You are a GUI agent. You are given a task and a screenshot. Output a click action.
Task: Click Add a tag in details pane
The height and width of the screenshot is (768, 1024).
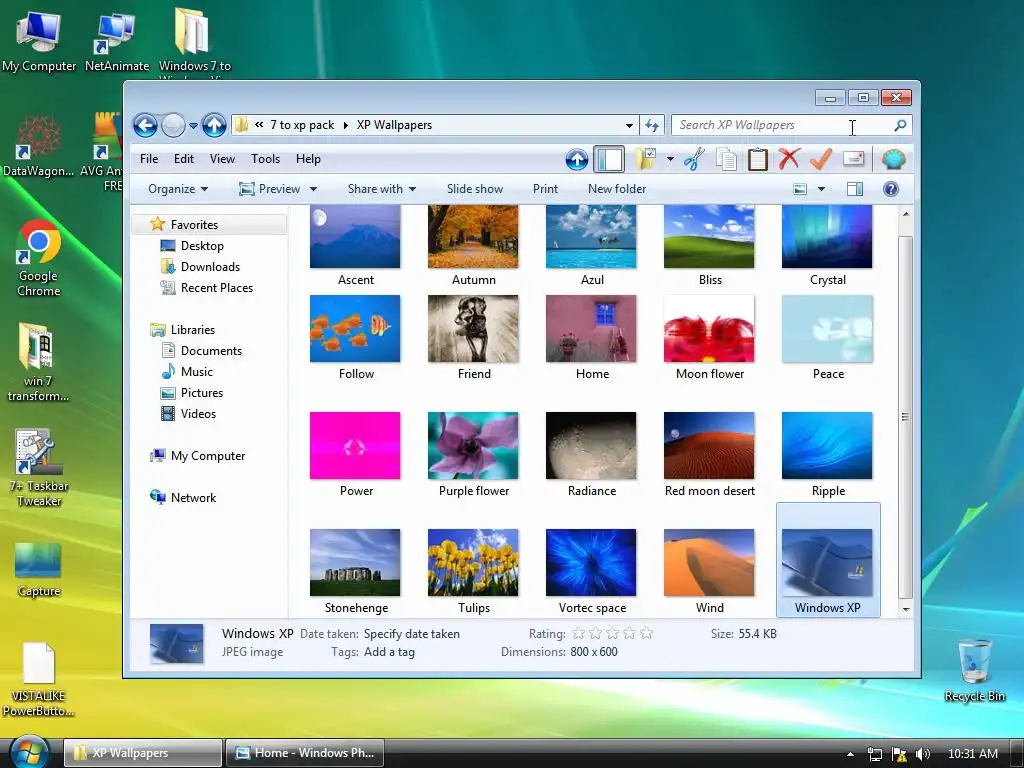[x=389, y=652]
